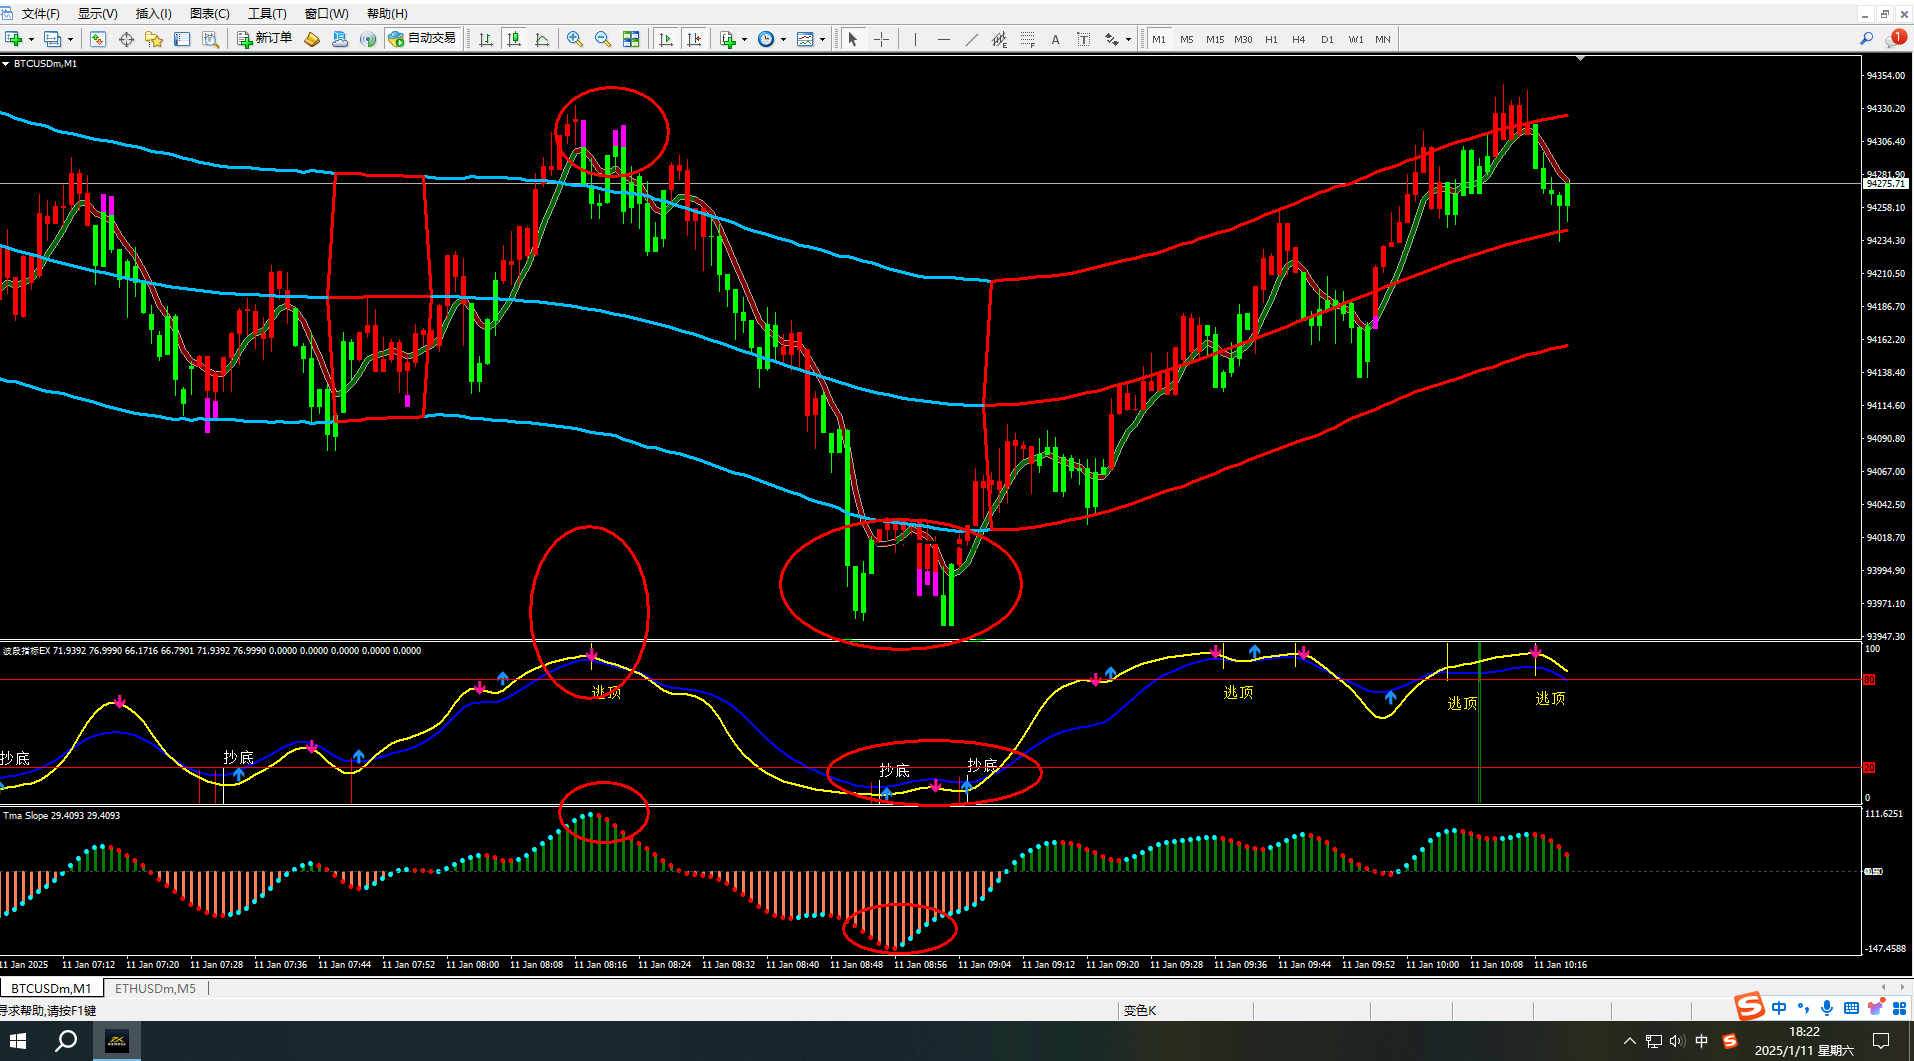Open the Navigator folder-star icon
The height and width of the screenshot is (1061, 1914).
point(154,39)
